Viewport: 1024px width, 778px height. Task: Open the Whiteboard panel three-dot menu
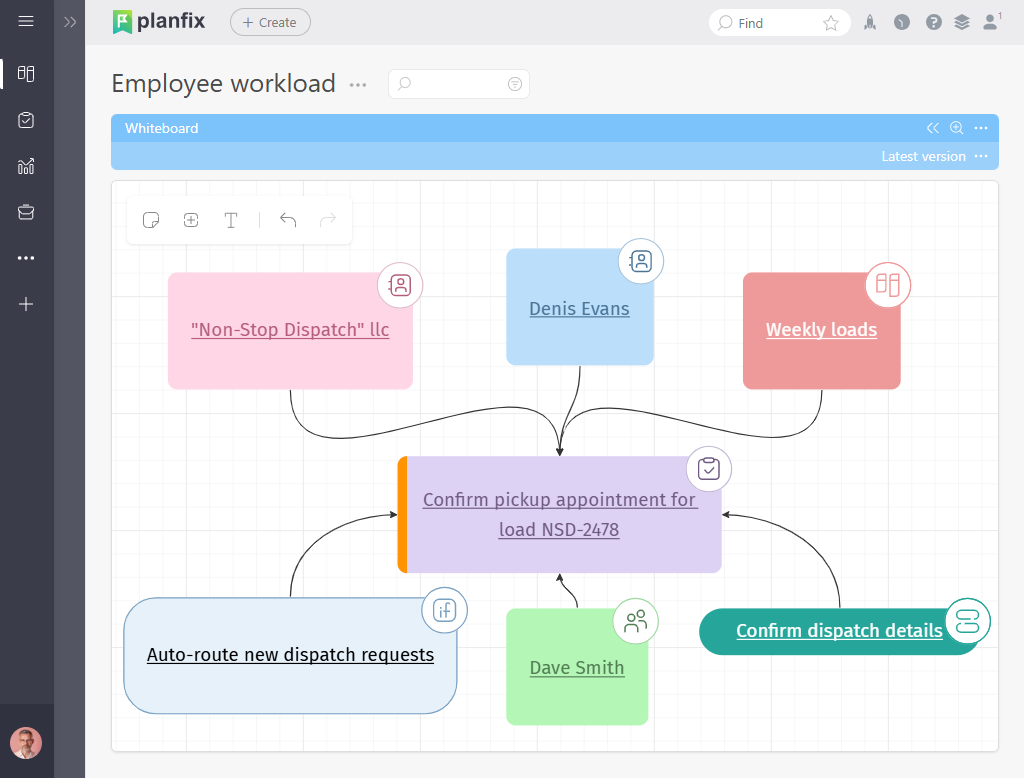(981, 128)
